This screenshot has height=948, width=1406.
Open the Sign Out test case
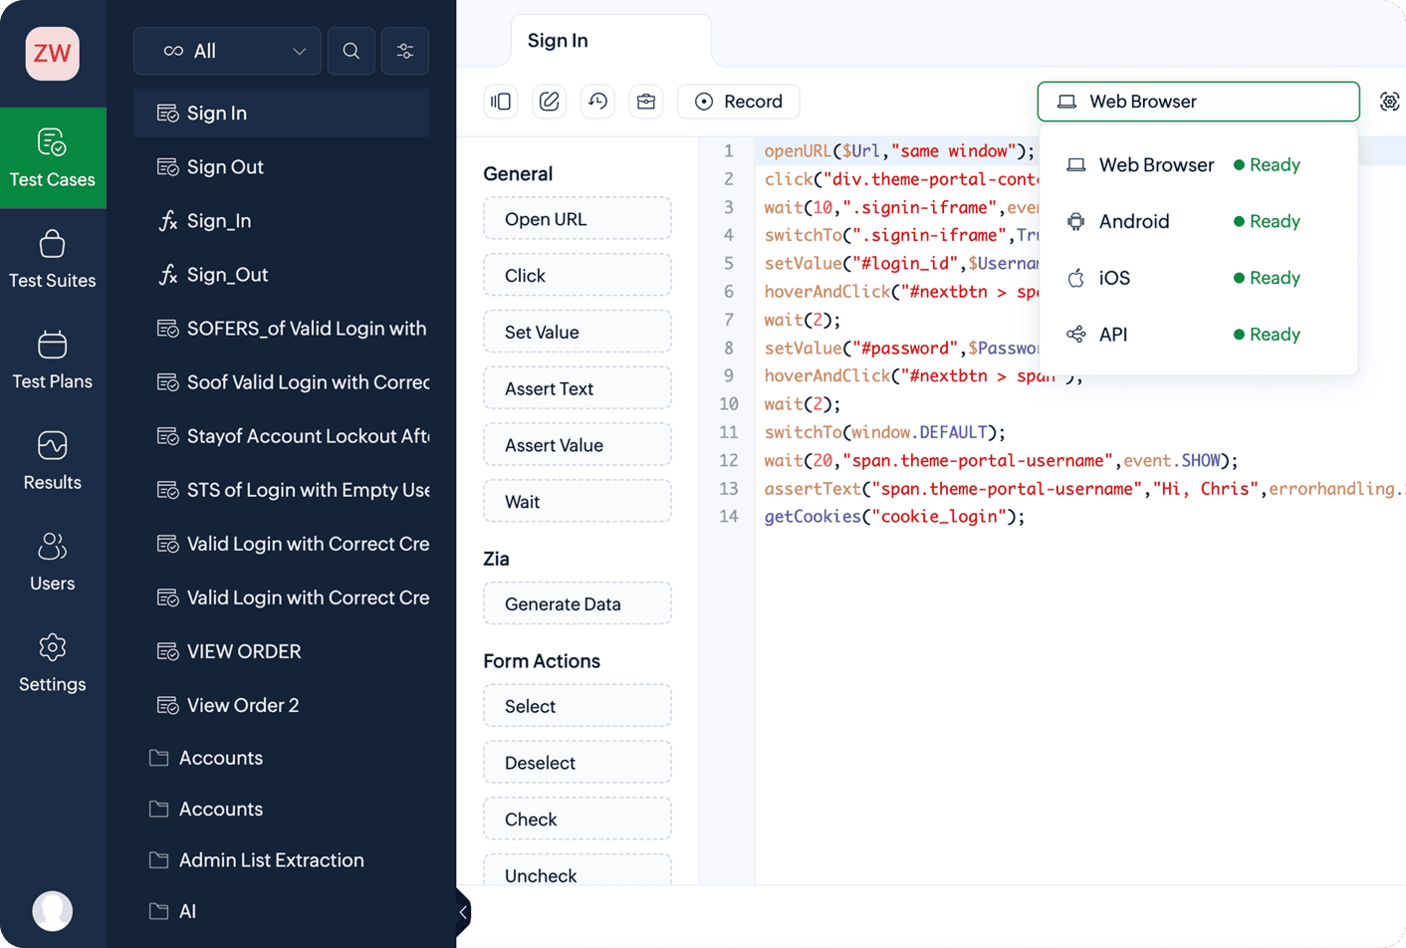(x=281, y=167)
